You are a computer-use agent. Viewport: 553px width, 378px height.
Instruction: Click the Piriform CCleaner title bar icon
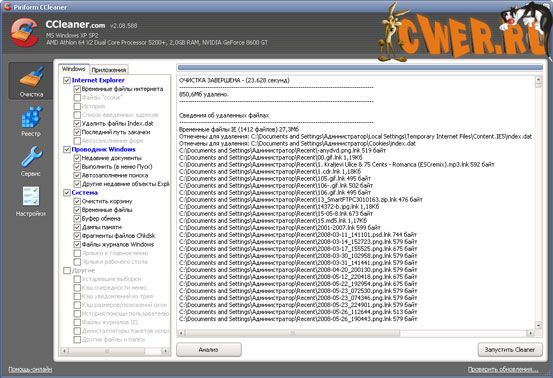(7, 6)
